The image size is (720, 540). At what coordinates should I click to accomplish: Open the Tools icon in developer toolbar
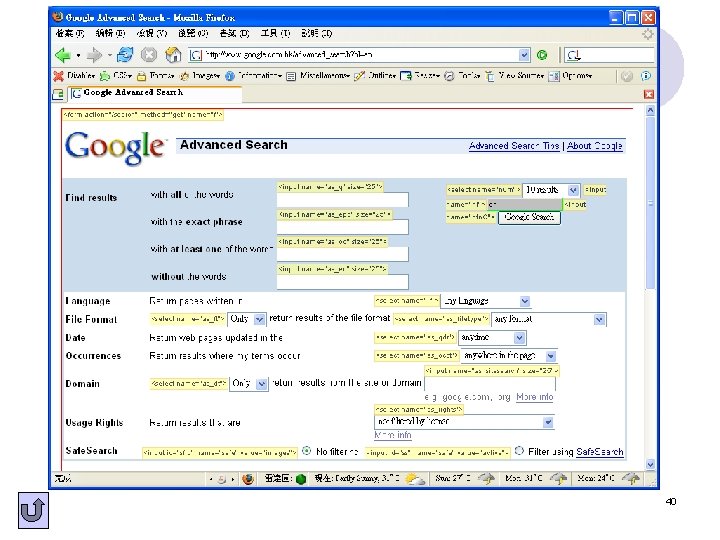click(x=450, y=76)
